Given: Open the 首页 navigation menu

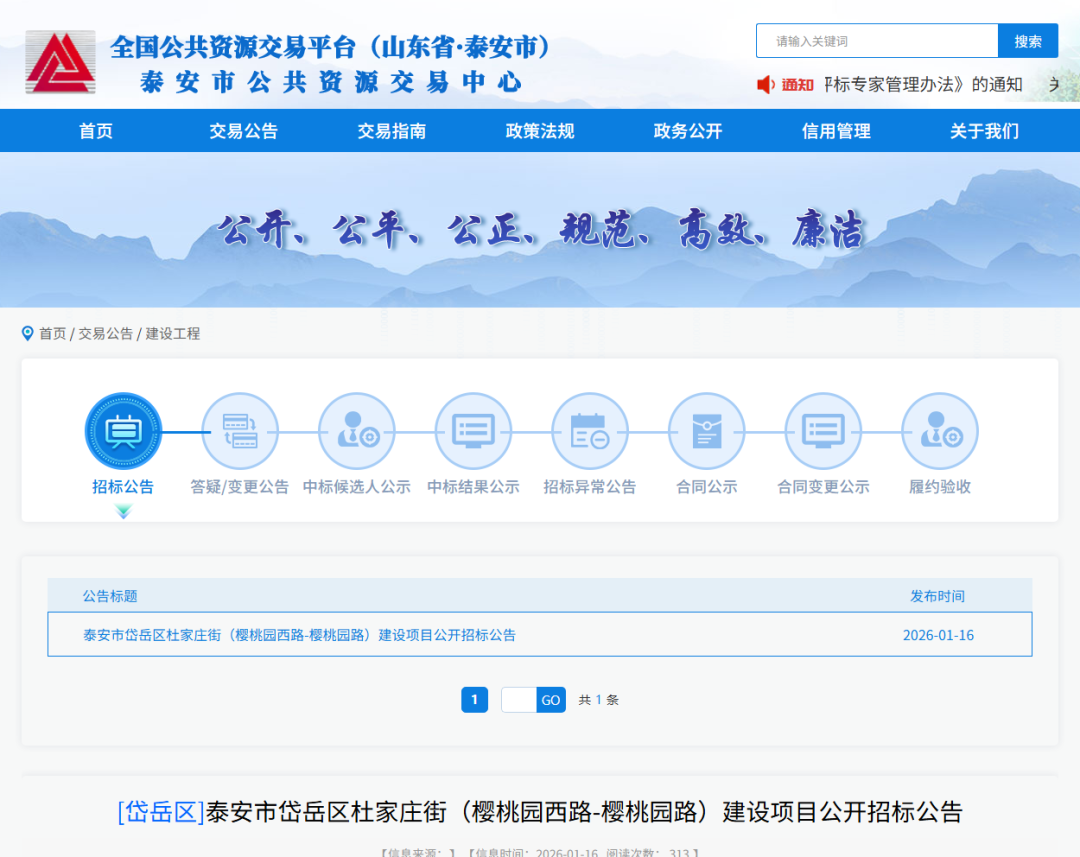Looking at the screenshot, I should [x=96, y=131].
